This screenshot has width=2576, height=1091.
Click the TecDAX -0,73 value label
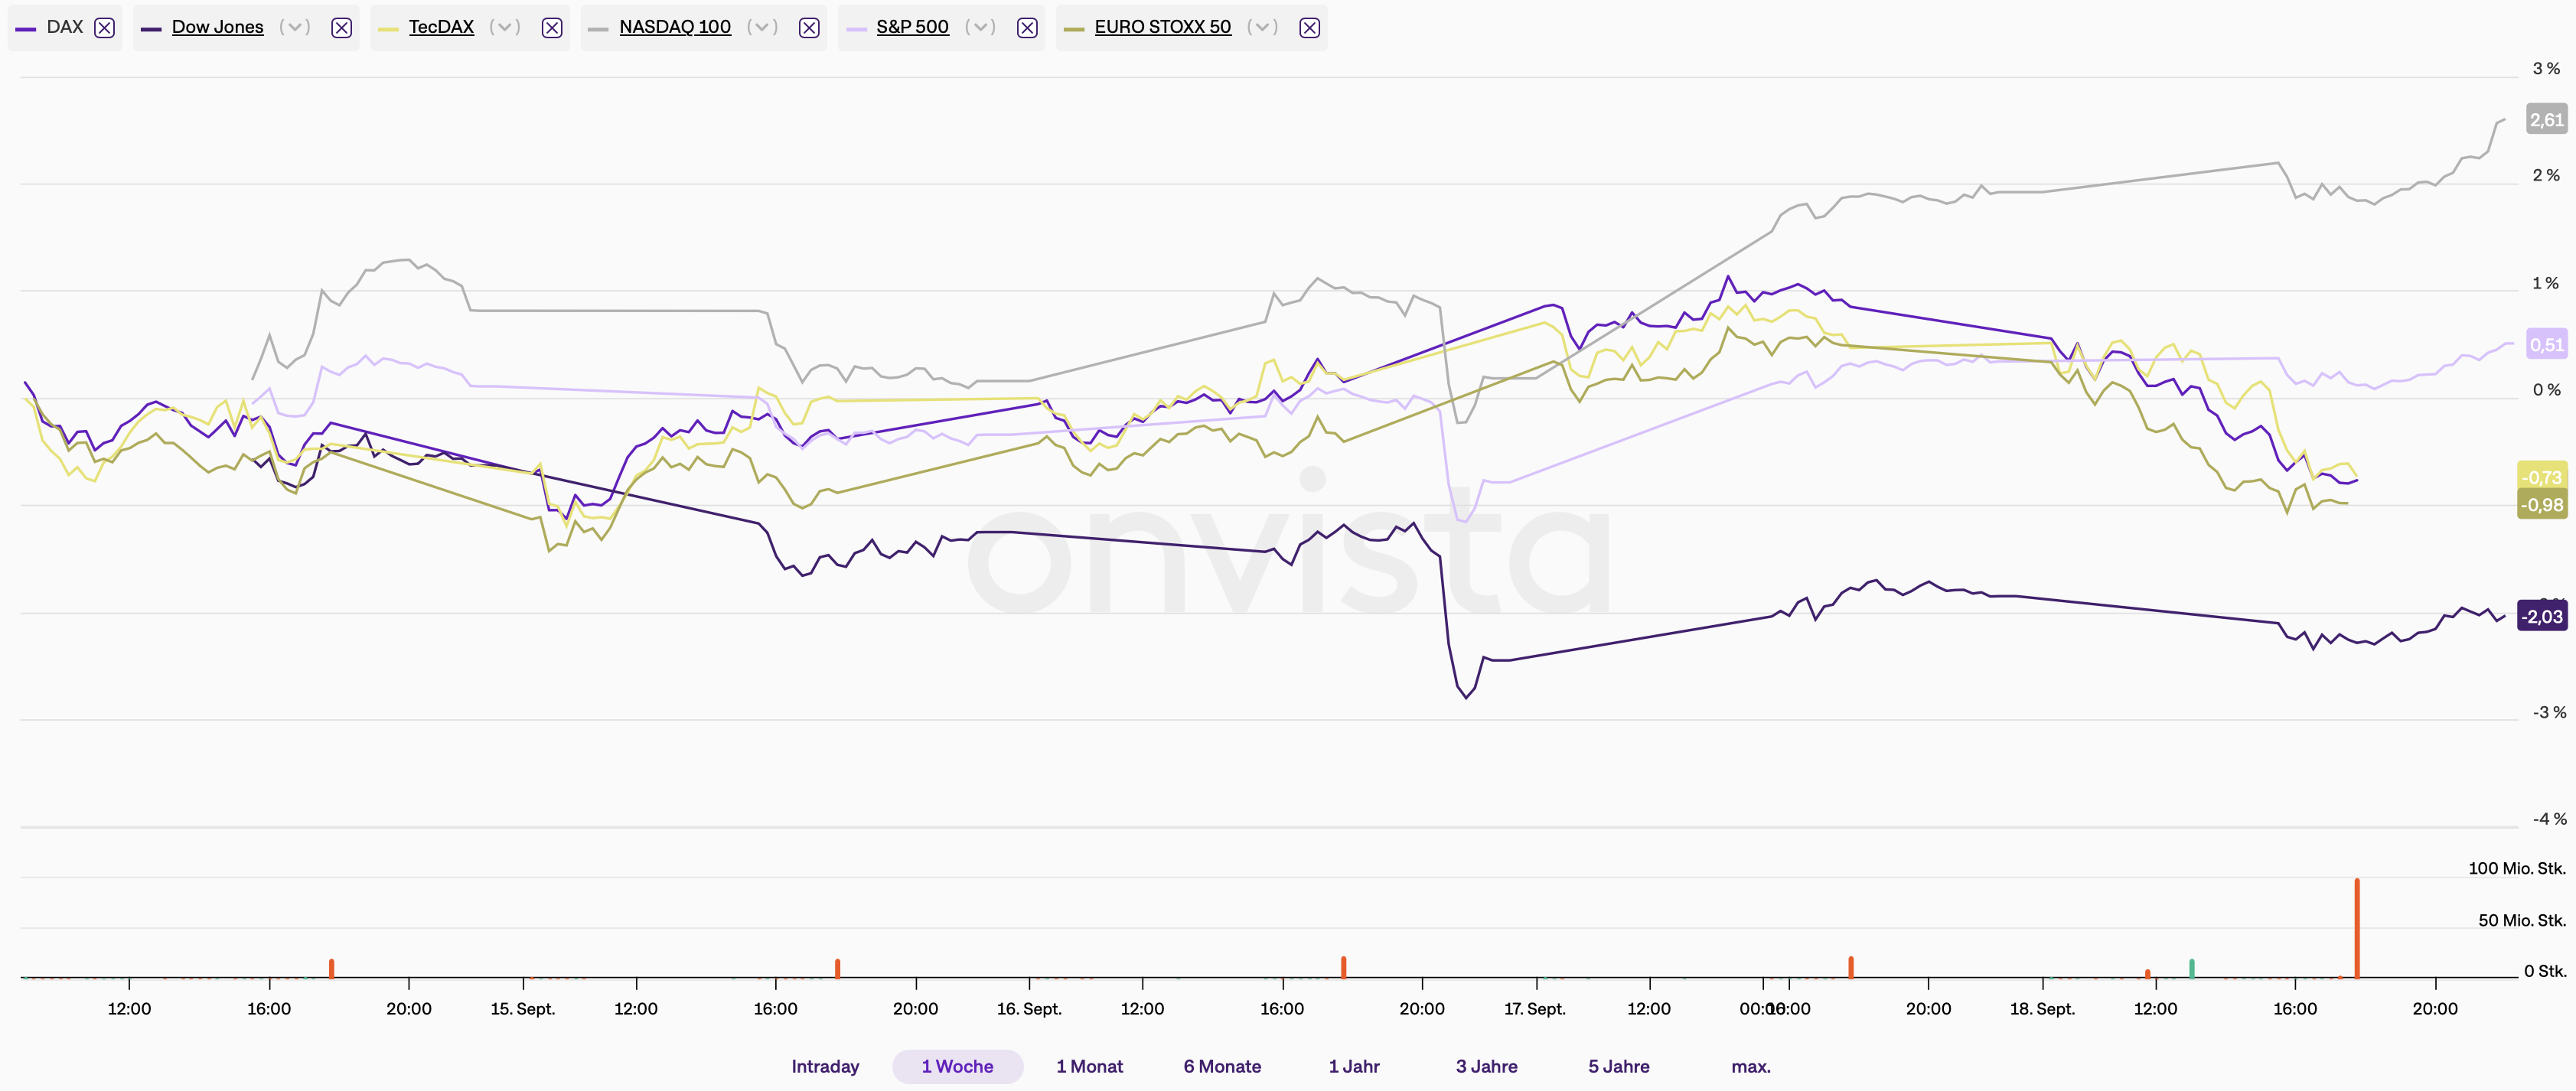pyautogui.click(x=2541, y=476)
